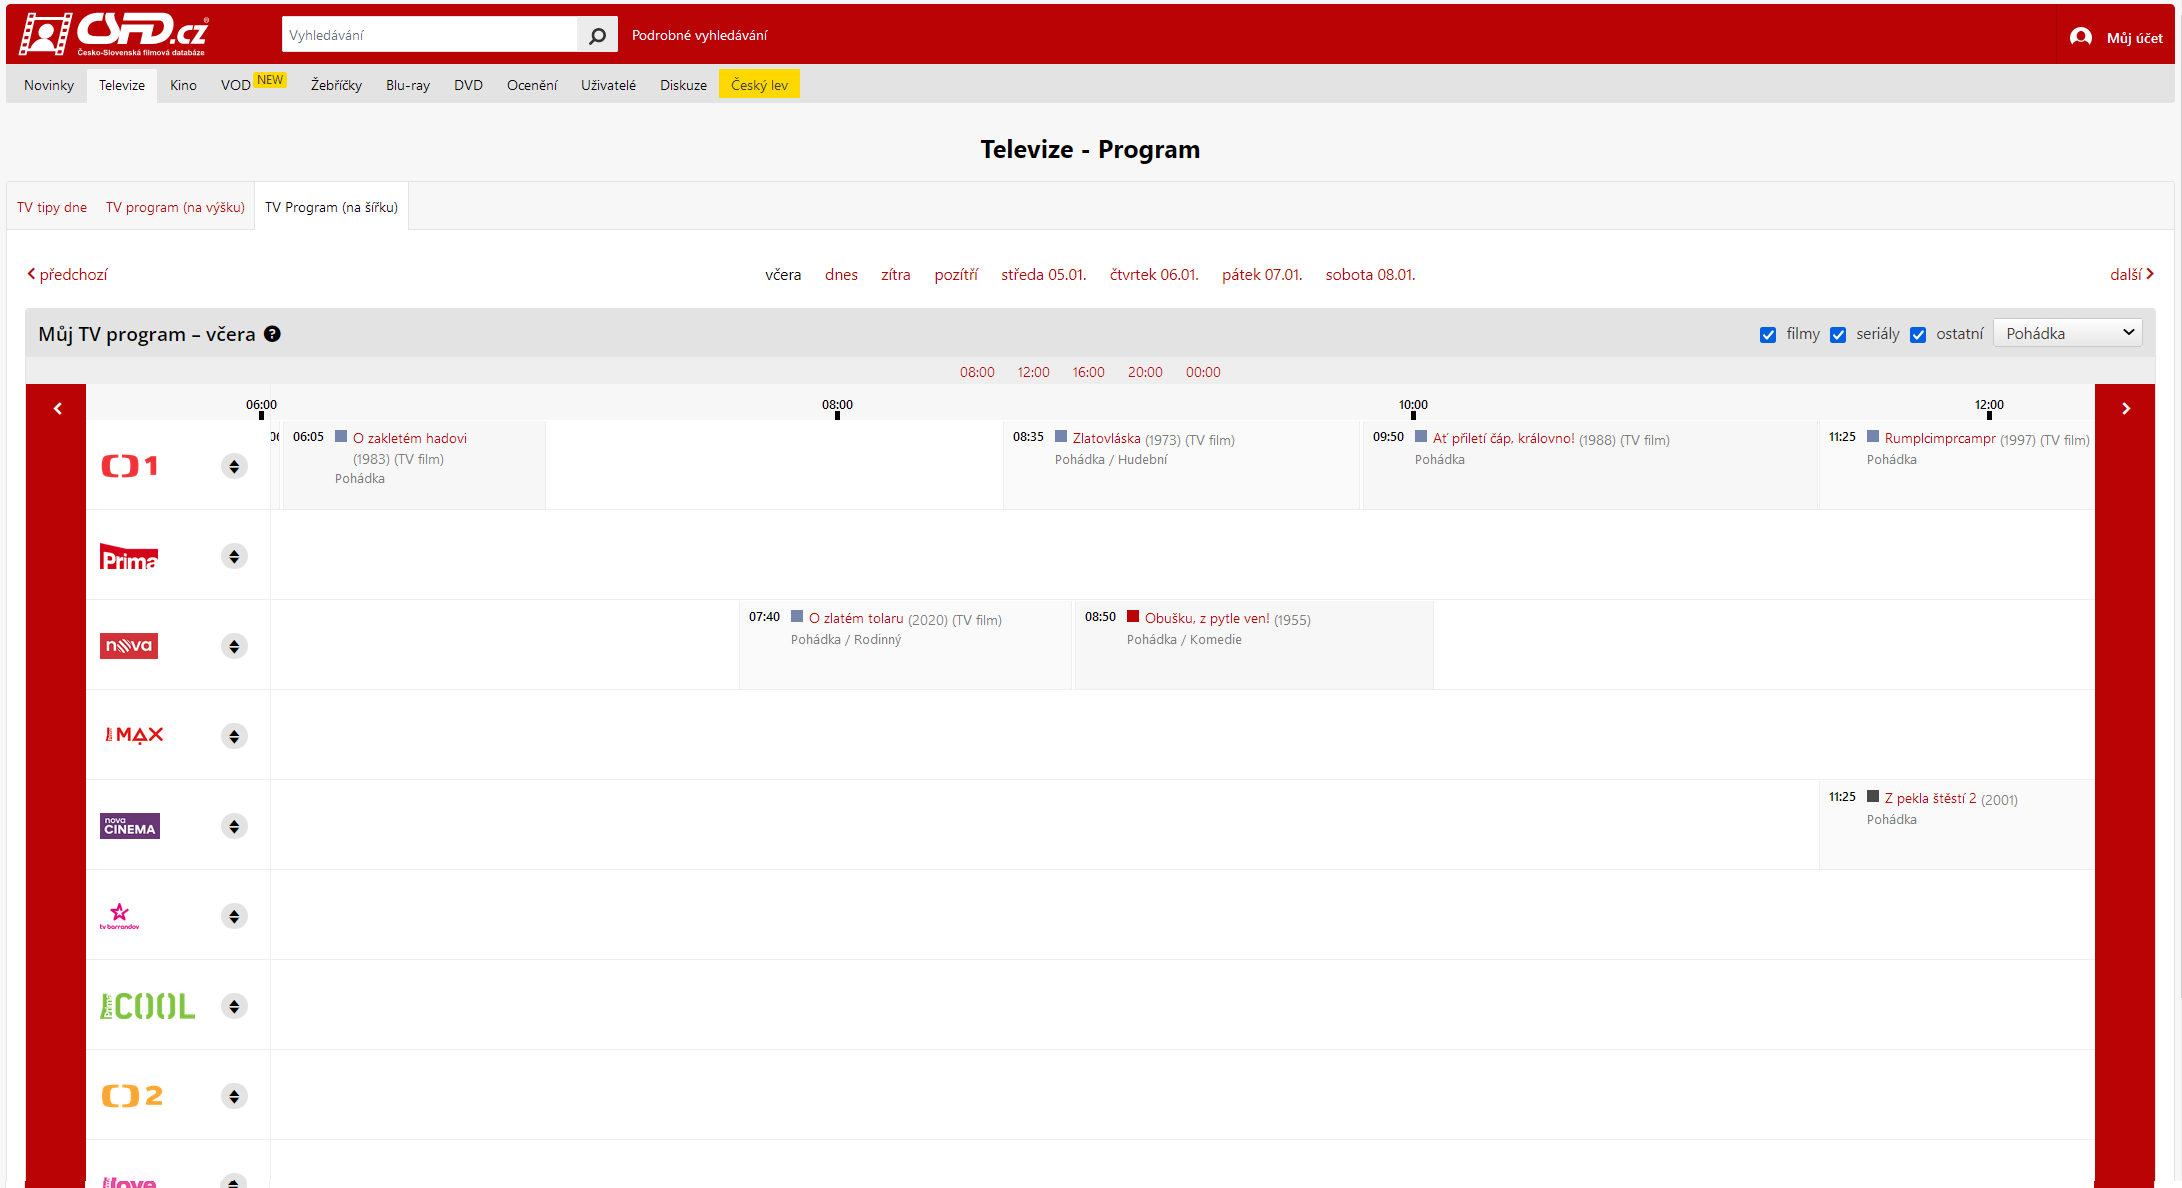This screenshot has width=2182, height=1188.
Task: Uncheck the ostatní checkbox
Action: coord(1918,334)
